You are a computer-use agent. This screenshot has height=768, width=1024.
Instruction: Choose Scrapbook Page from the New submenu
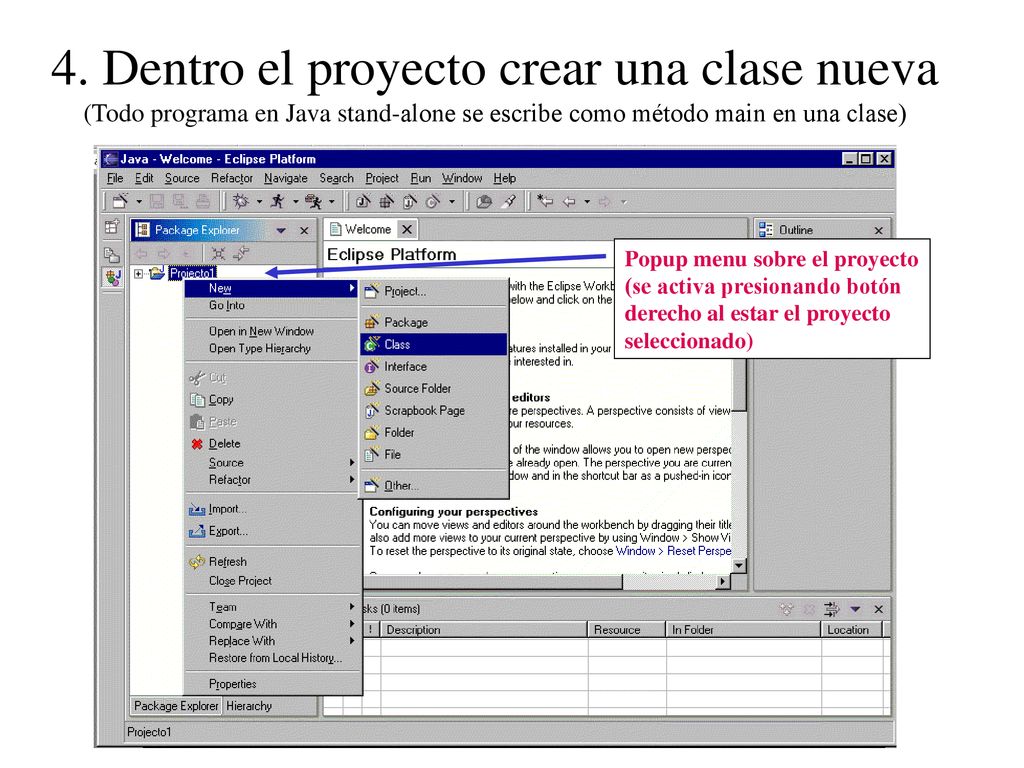(434, 411)
